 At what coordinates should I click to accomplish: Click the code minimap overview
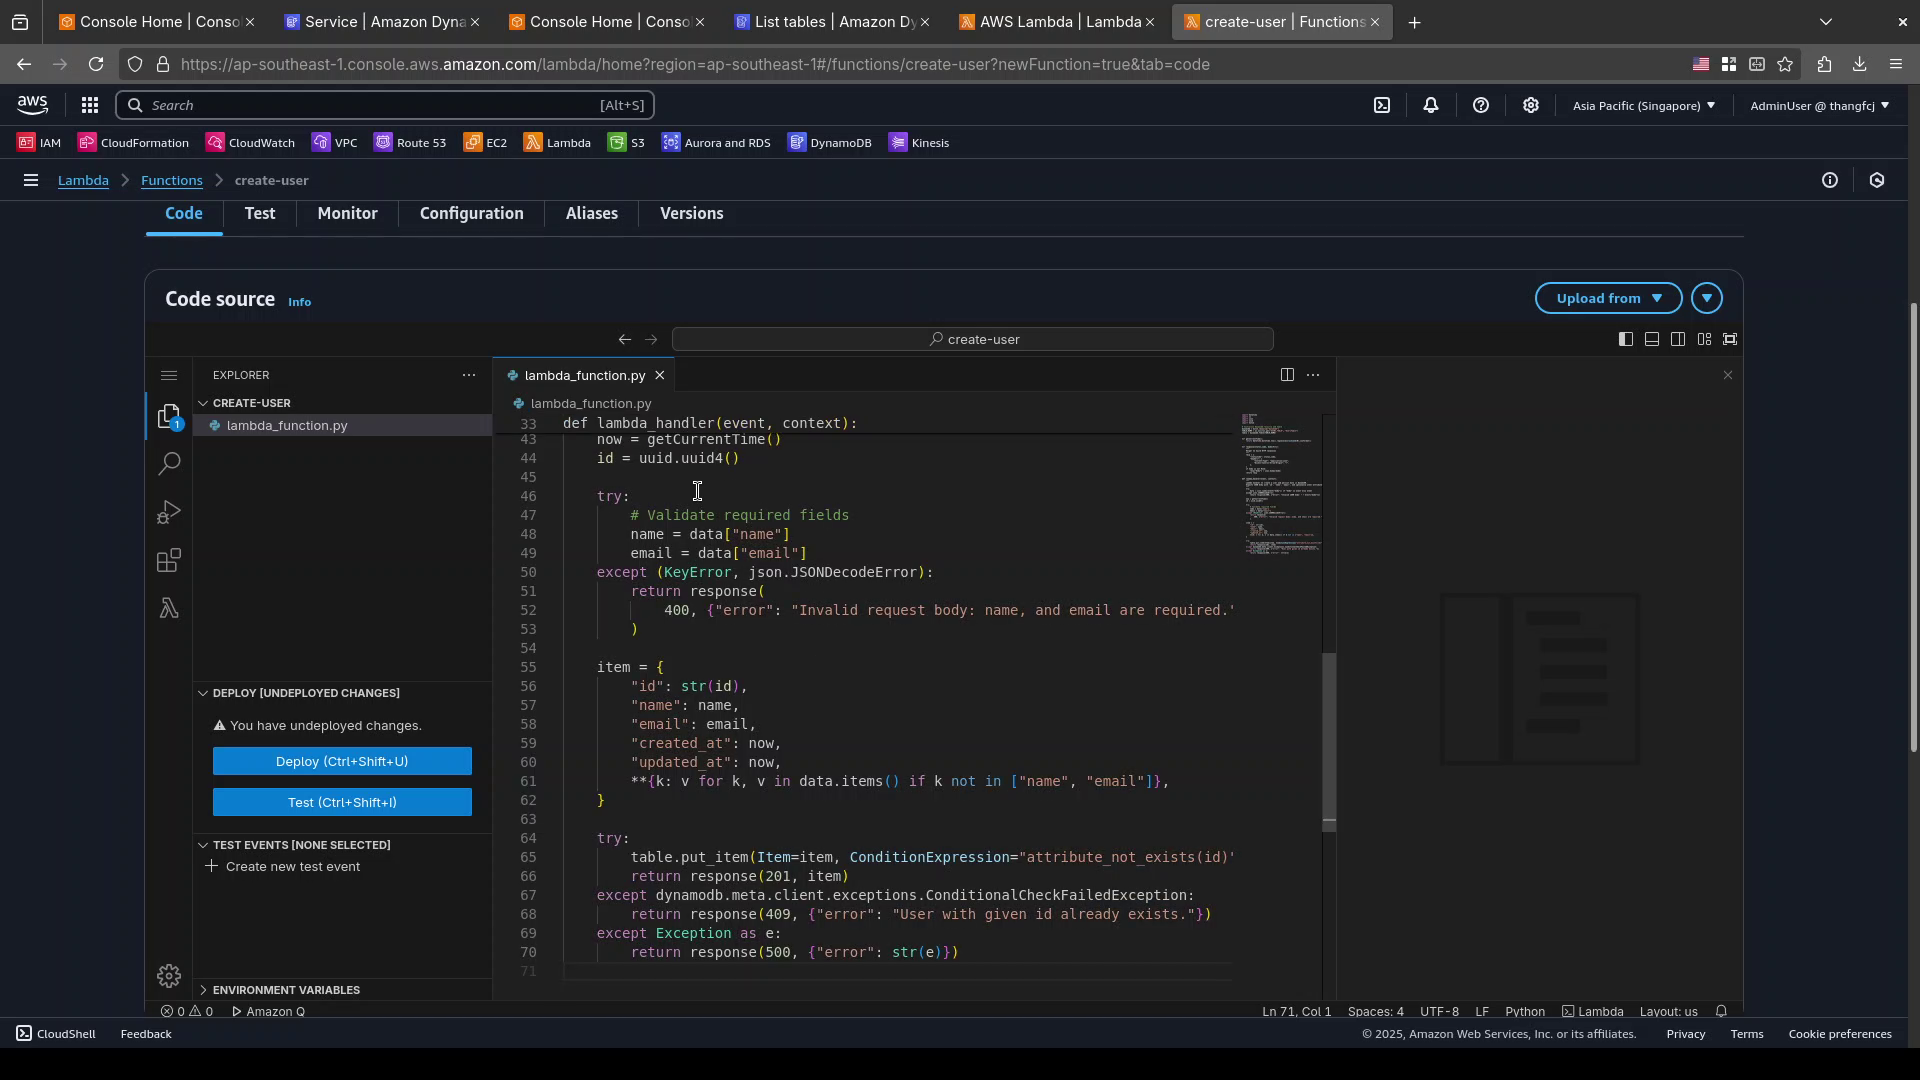pyautogui.click(x=1280, y=484)
